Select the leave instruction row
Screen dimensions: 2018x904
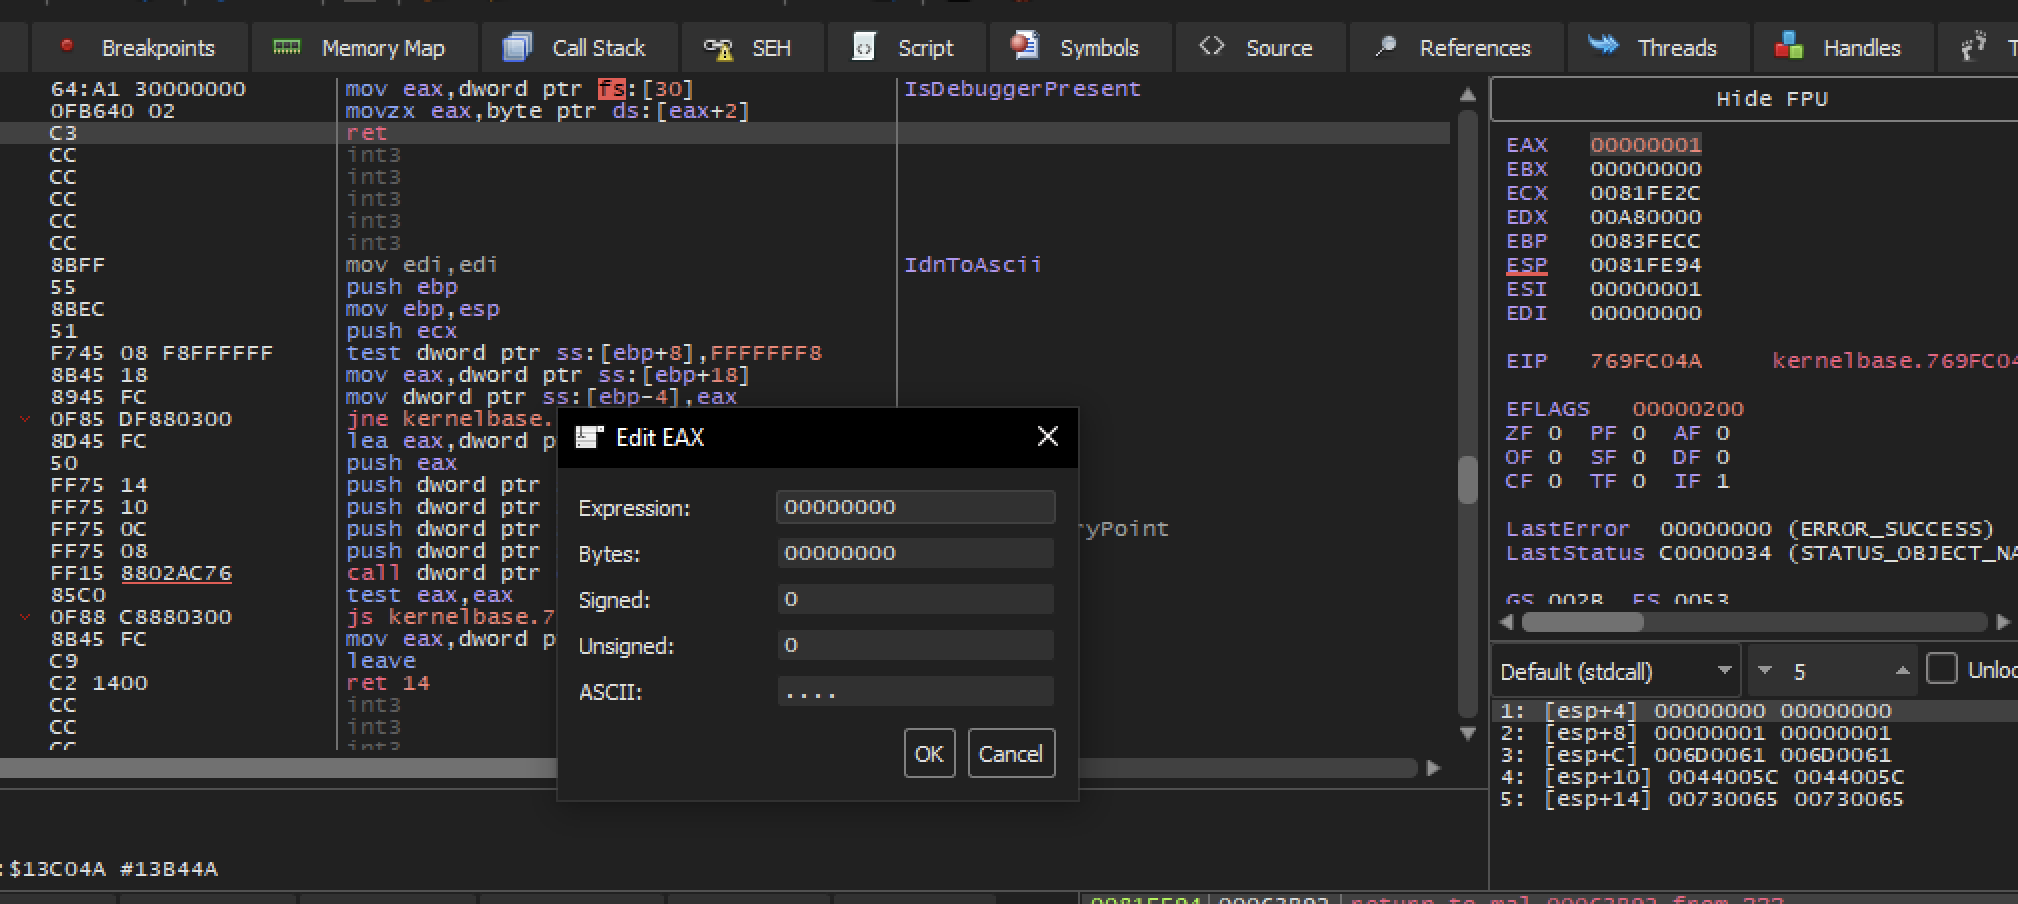pyautogui.click(x=381, y=661)
